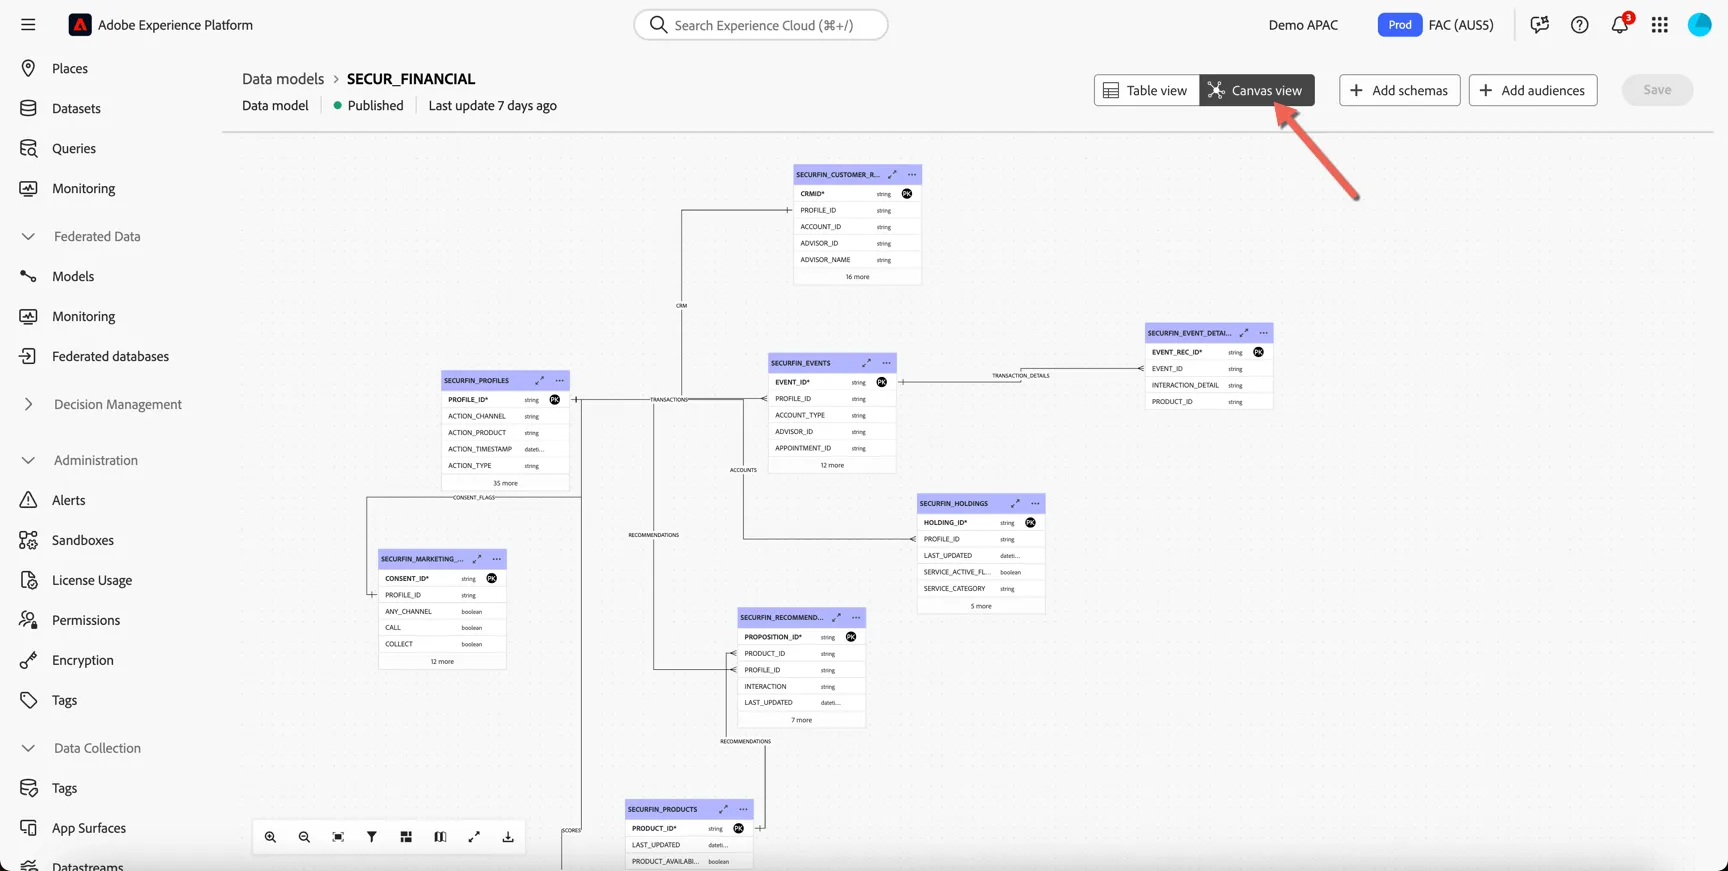1728x871 pixels.
Task: Open more options on SECURFIN_HOLDINGS table
Action: pyautogui.click(x=1035, y=504)
